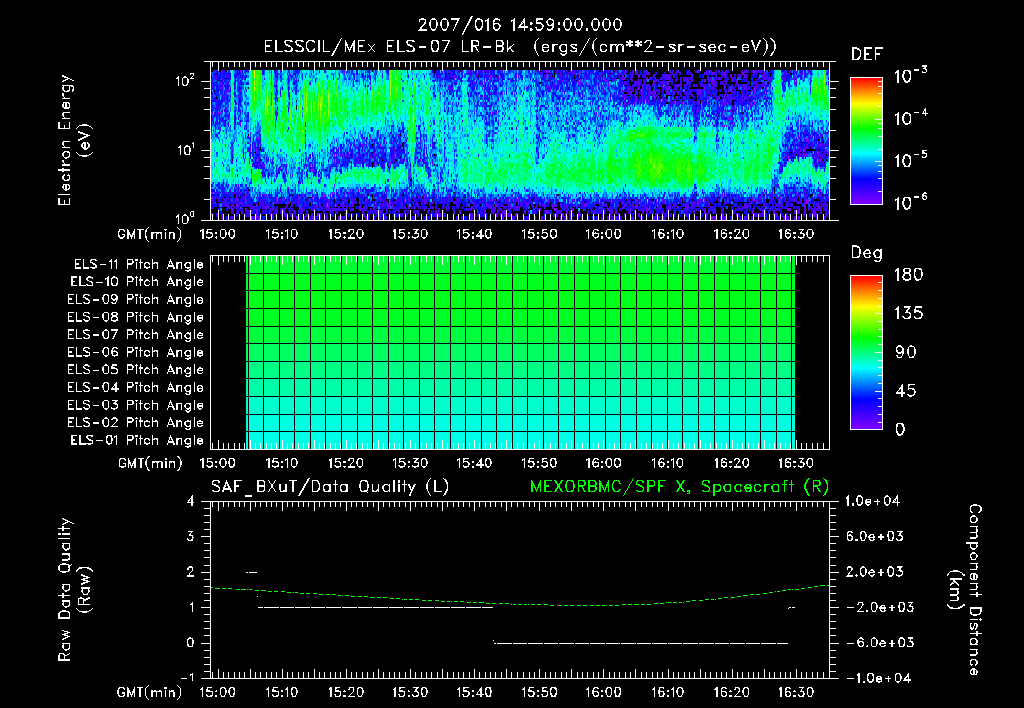Select the ELS-10 Pitch Angle label
1024x708 pixels.
(136, 282)
